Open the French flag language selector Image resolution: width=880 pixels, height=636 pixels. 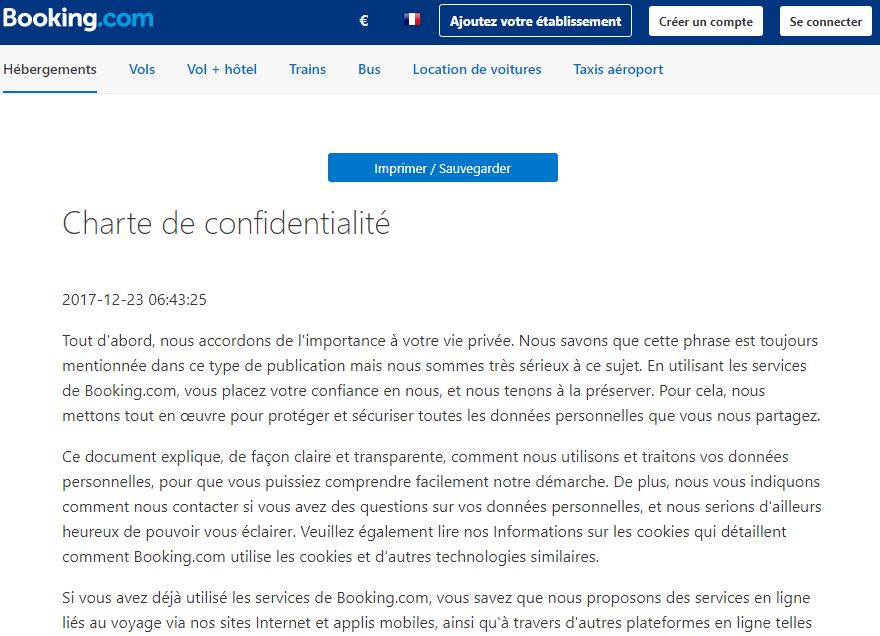(412, 20)
